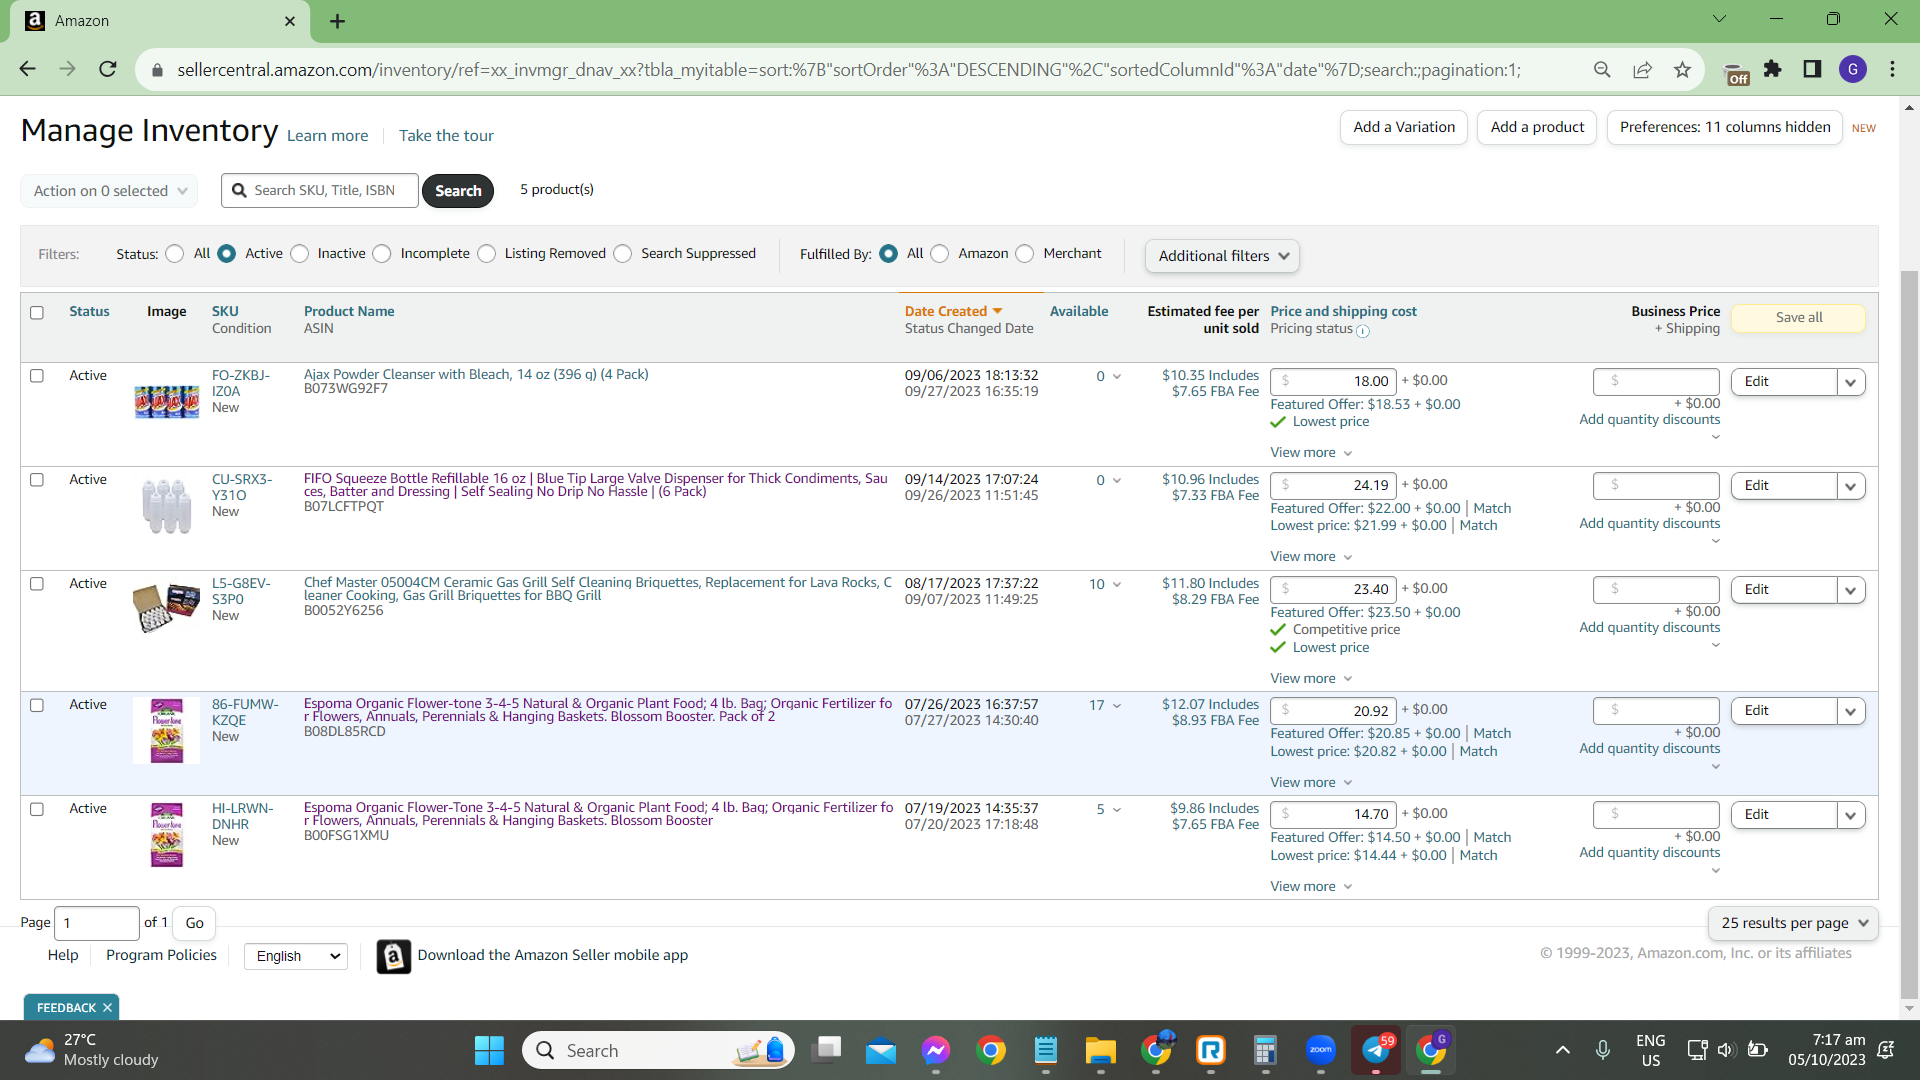Click Add a product button
1920x1080 pixels.
tap(1537, 127)
